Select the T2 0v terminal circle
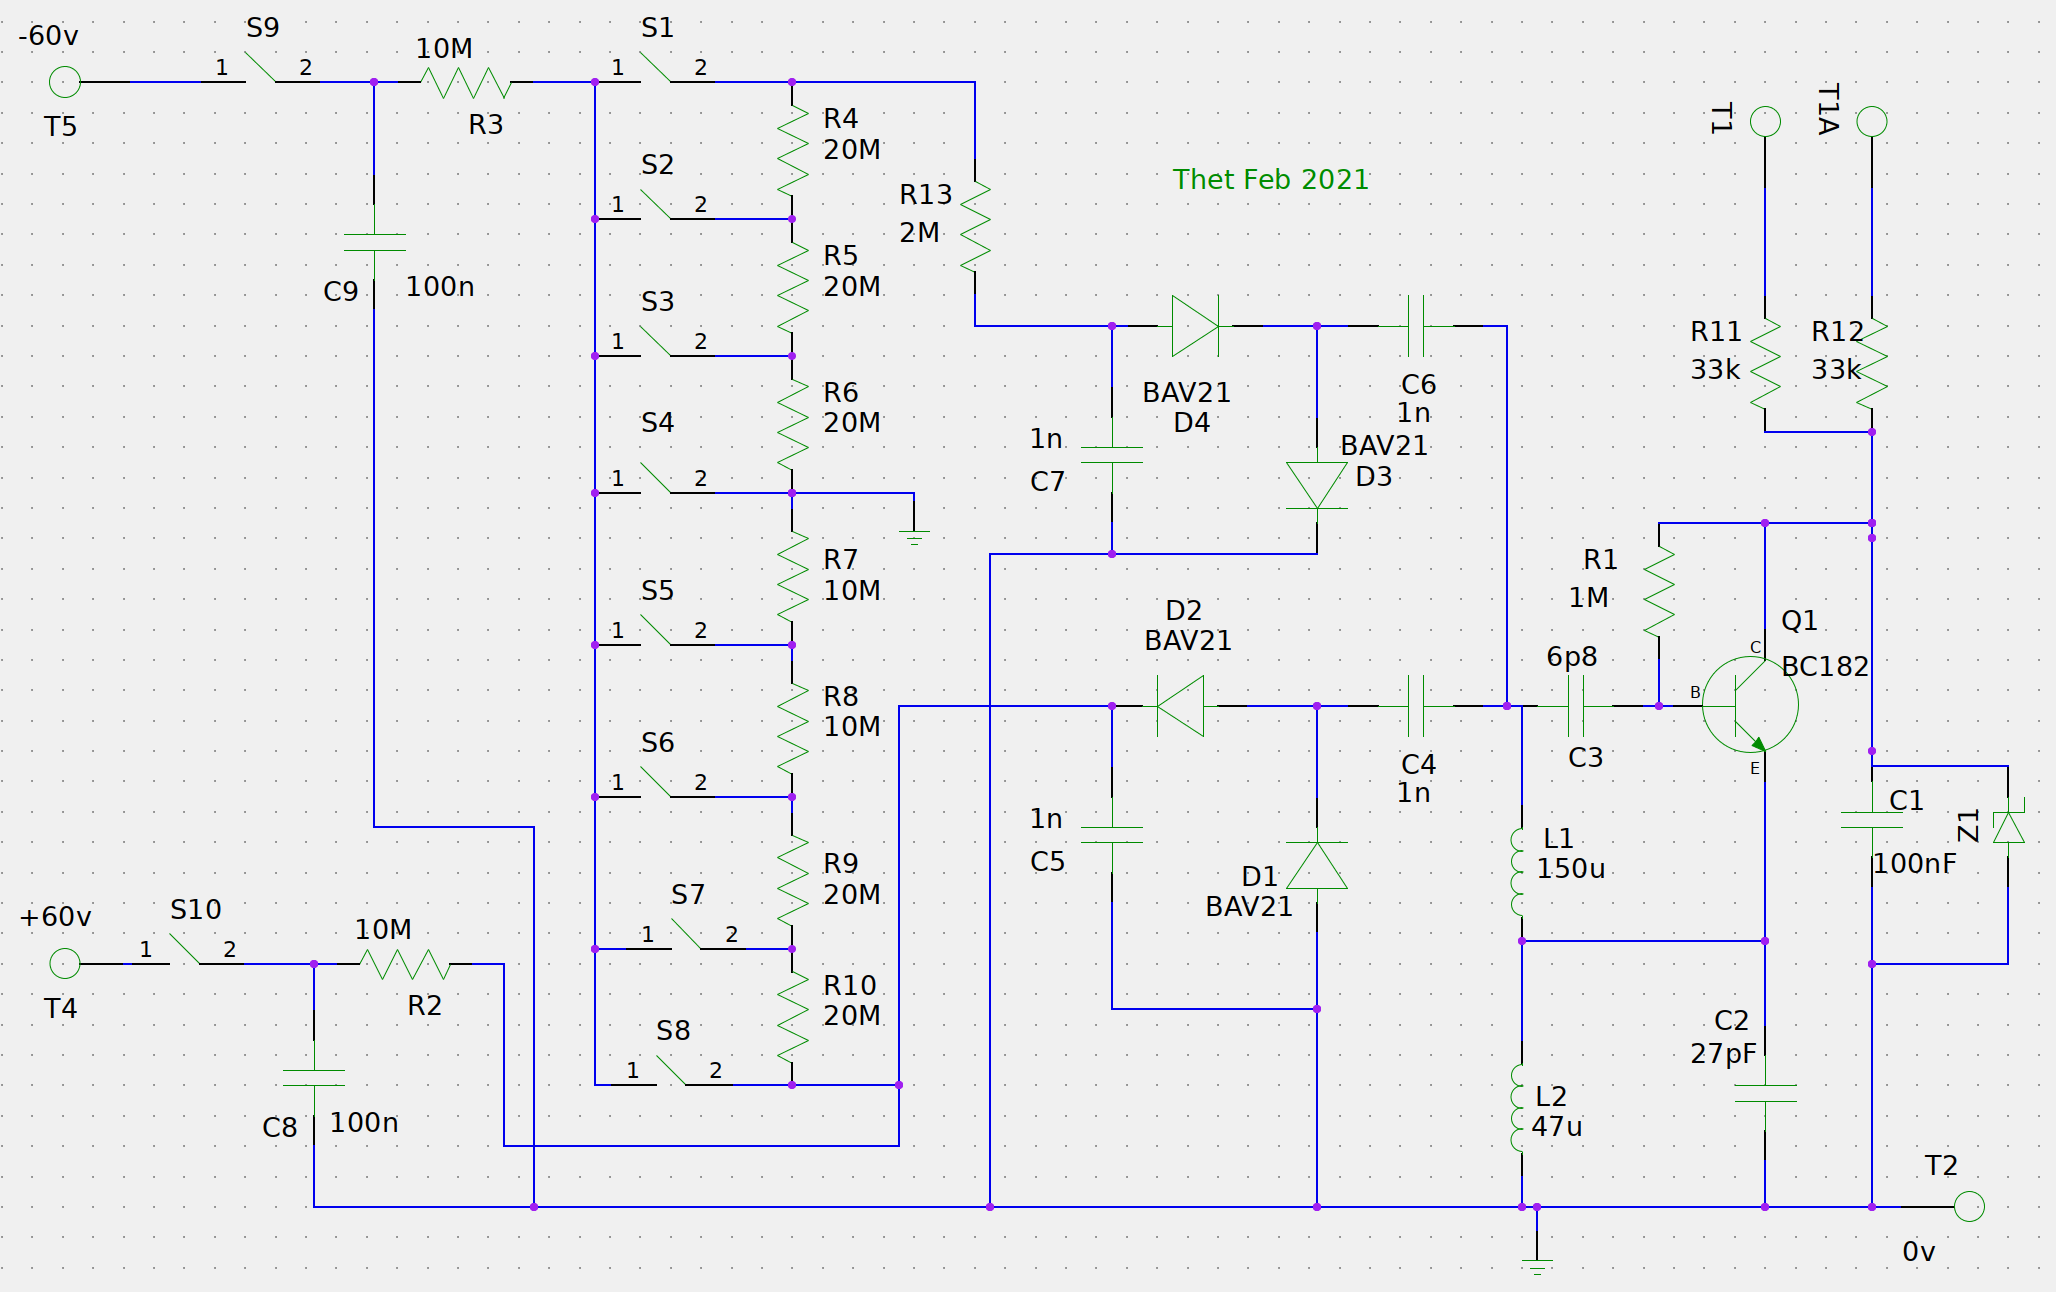This screenshot has height=1292, width=2056. tap(1969, 1207)
